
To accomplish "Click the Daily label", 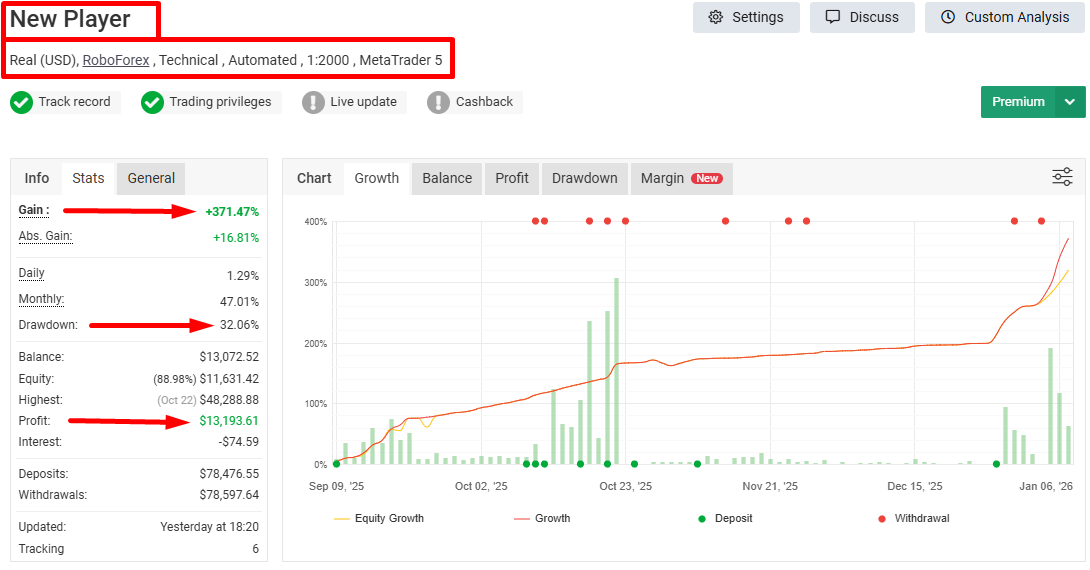I will point(31,273).
